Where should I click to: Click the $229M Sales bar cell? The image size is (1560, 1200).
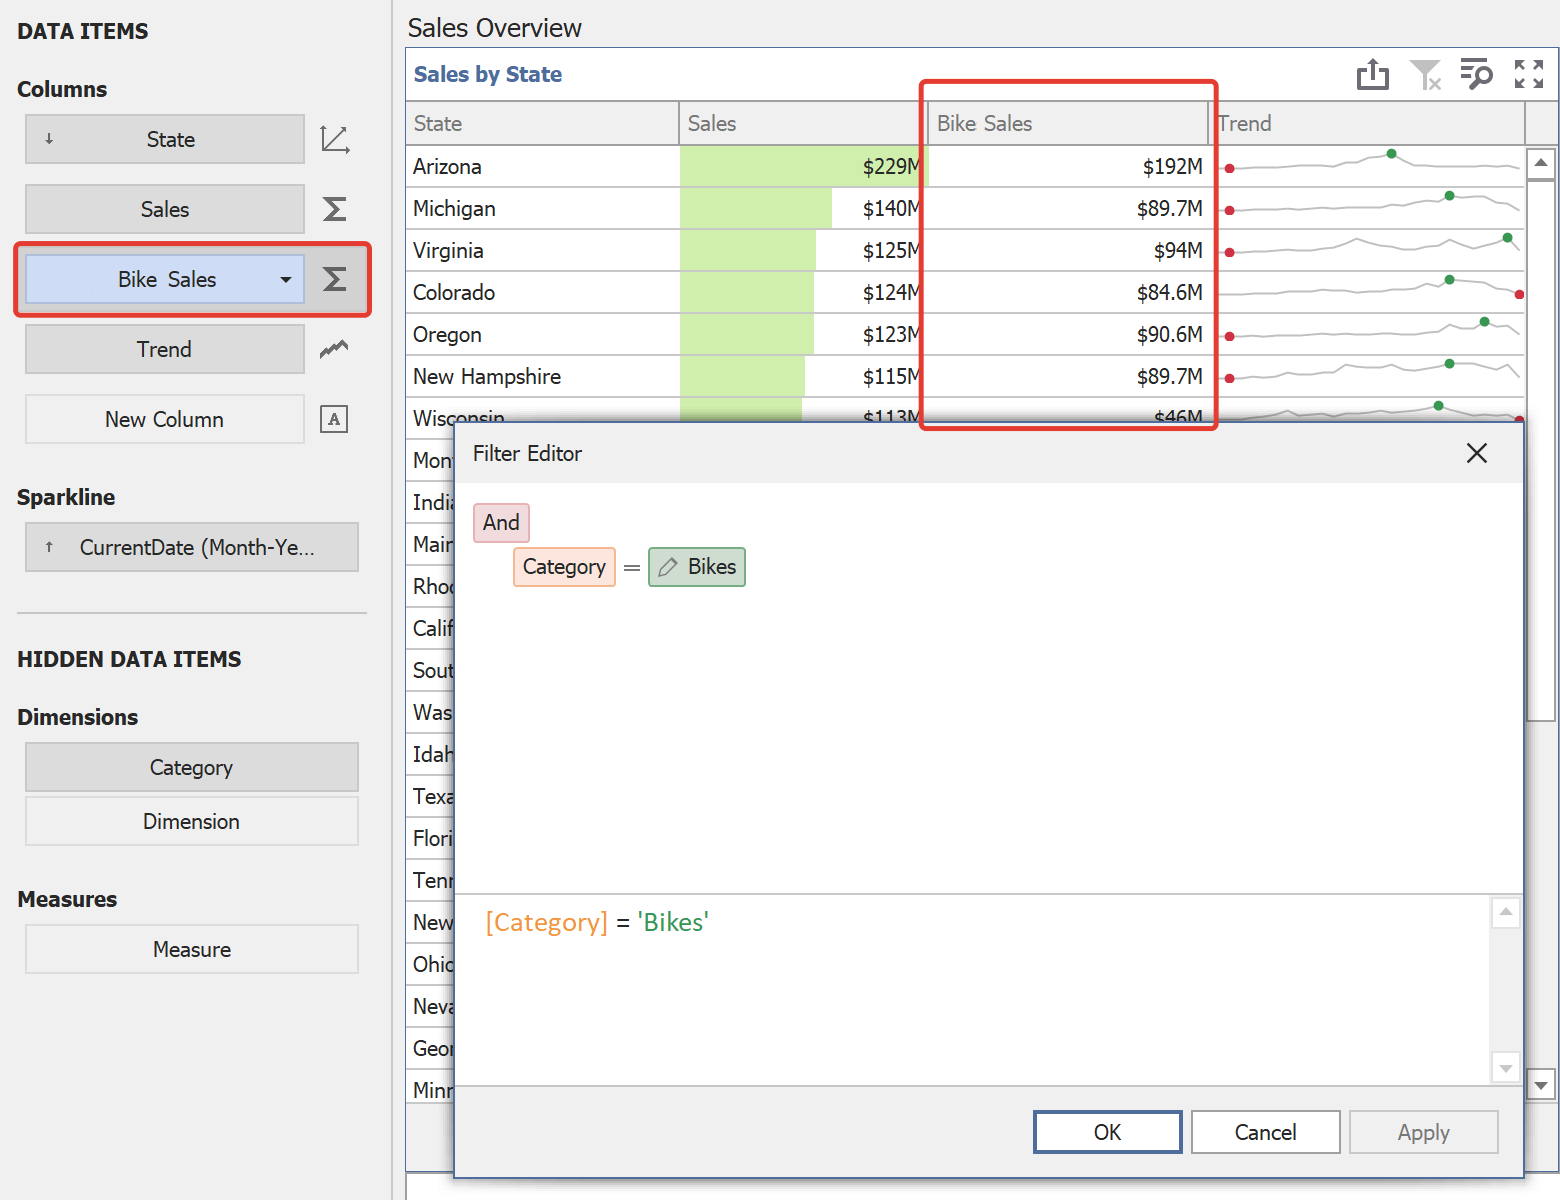(803, 166)
